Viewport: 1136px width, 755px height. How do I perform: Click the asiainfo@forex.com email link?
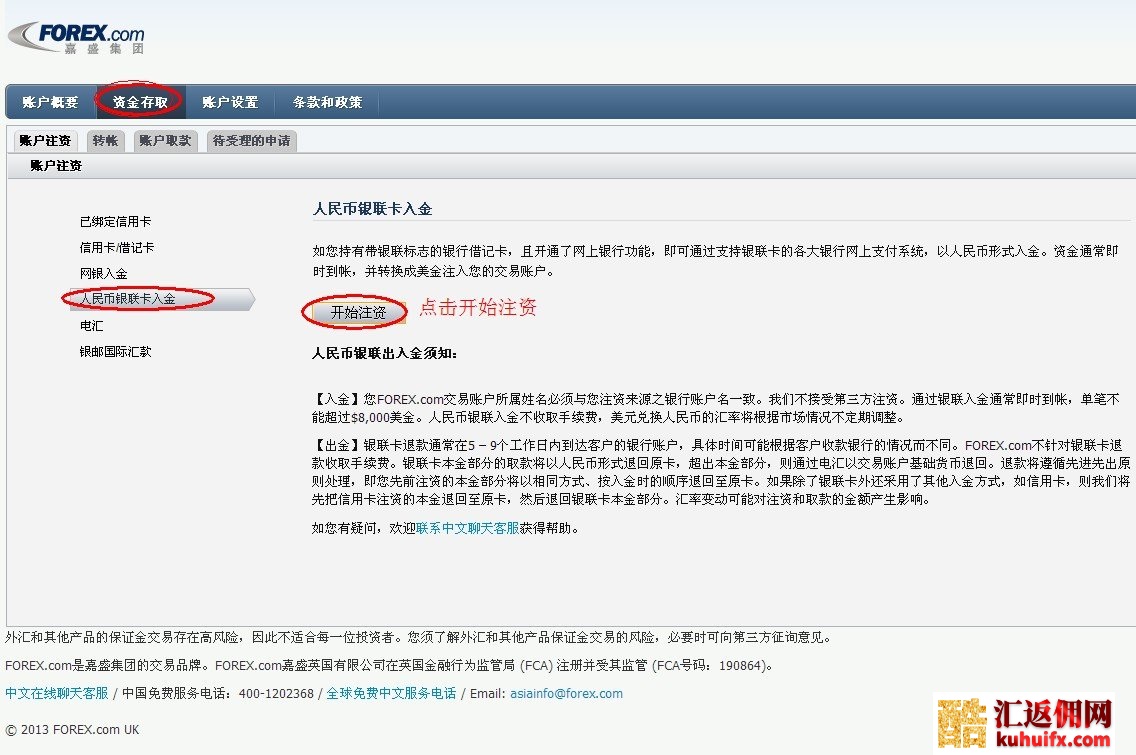(566, 693)
